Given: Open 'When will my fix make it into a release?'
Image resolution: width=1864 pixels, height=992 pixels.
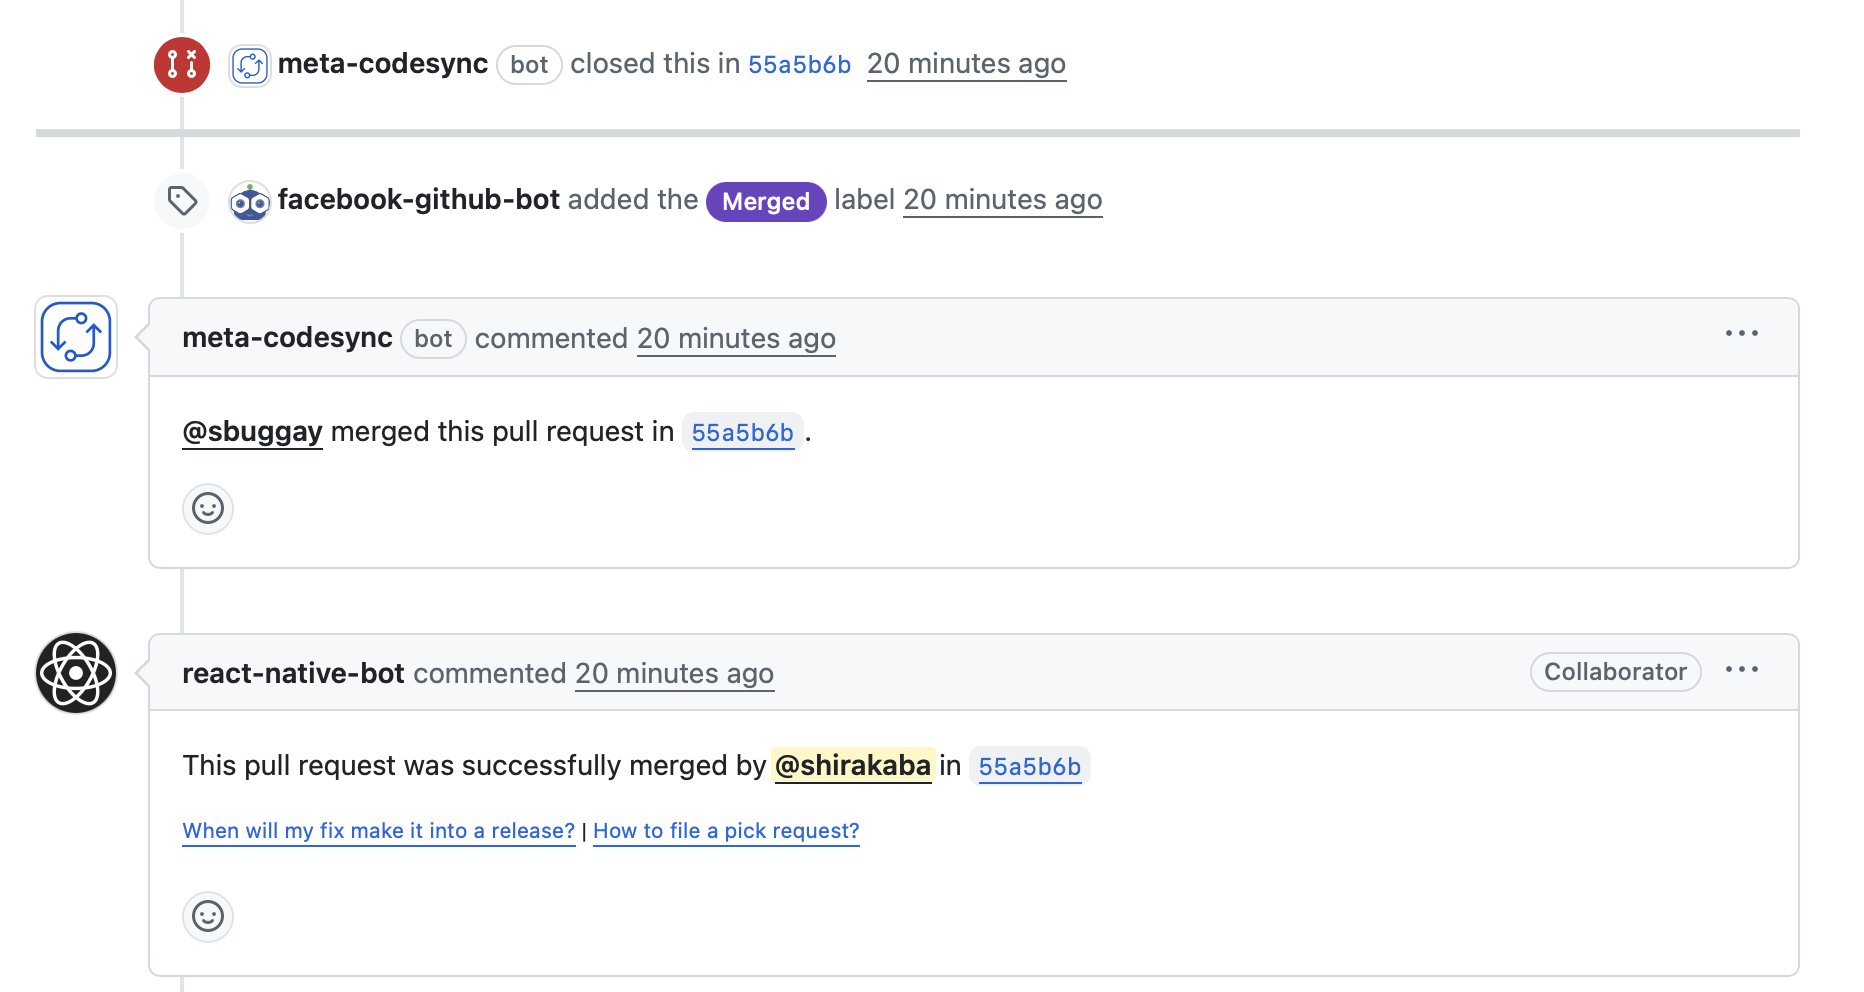Looking at the screenshot, I should point(379,831).
